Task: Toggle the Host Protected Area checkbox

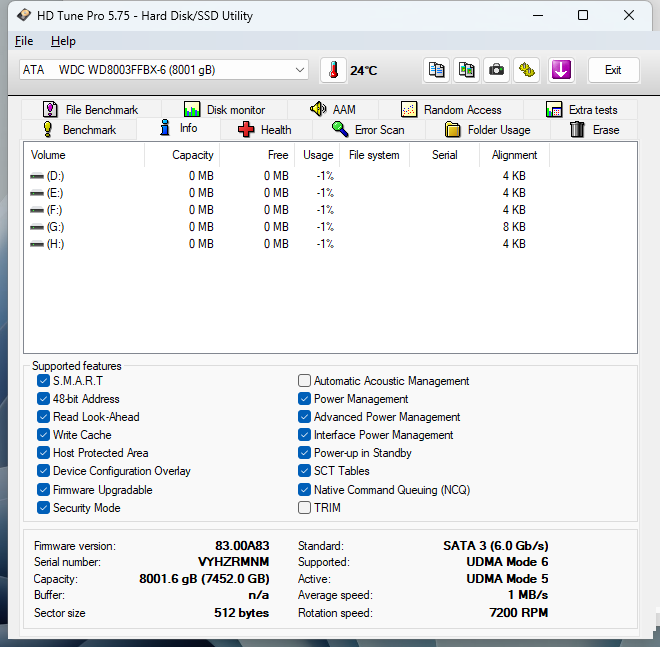Action: (x=43, y=453)
